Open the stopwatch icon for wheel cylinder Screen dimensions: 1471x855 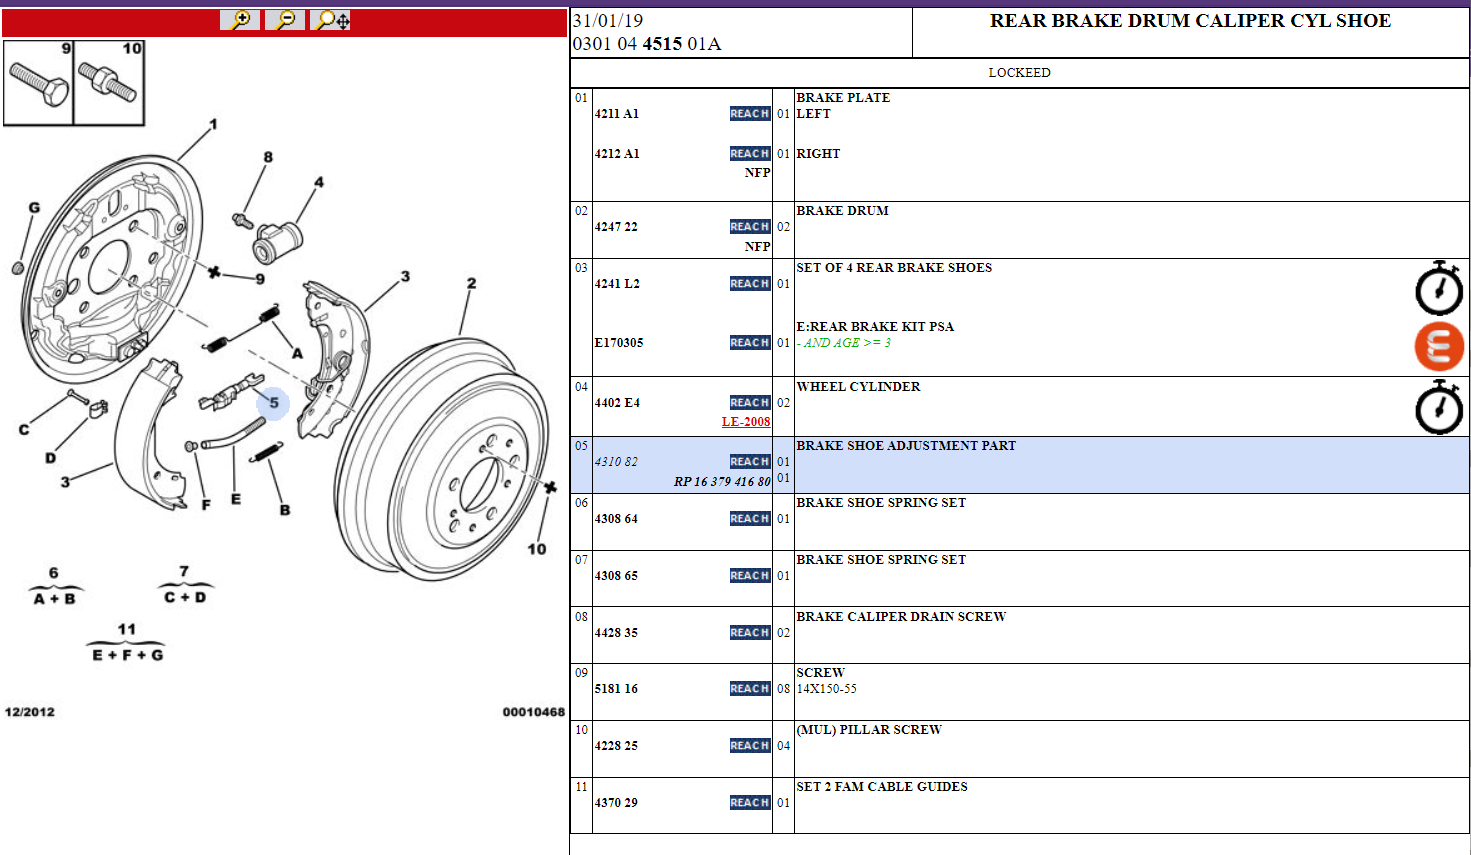(1439, 407)
